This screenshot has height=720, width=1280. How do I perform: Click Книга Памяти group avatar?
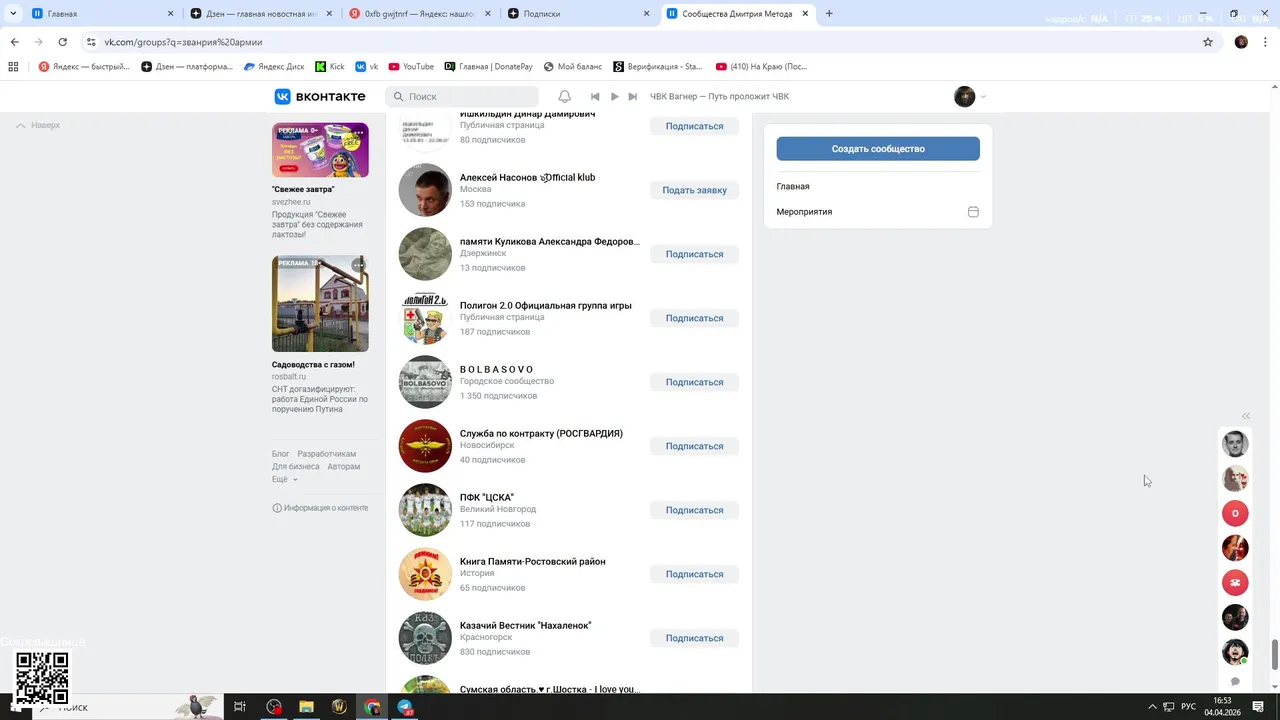[425, 574]
